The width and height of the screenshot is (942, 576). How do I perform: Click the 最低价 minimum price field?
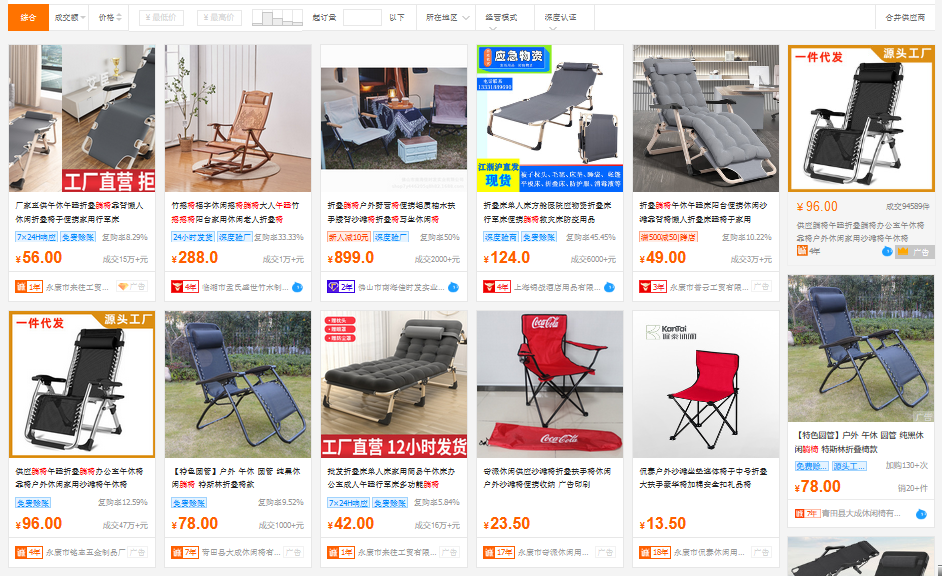[x=161, y=17]
